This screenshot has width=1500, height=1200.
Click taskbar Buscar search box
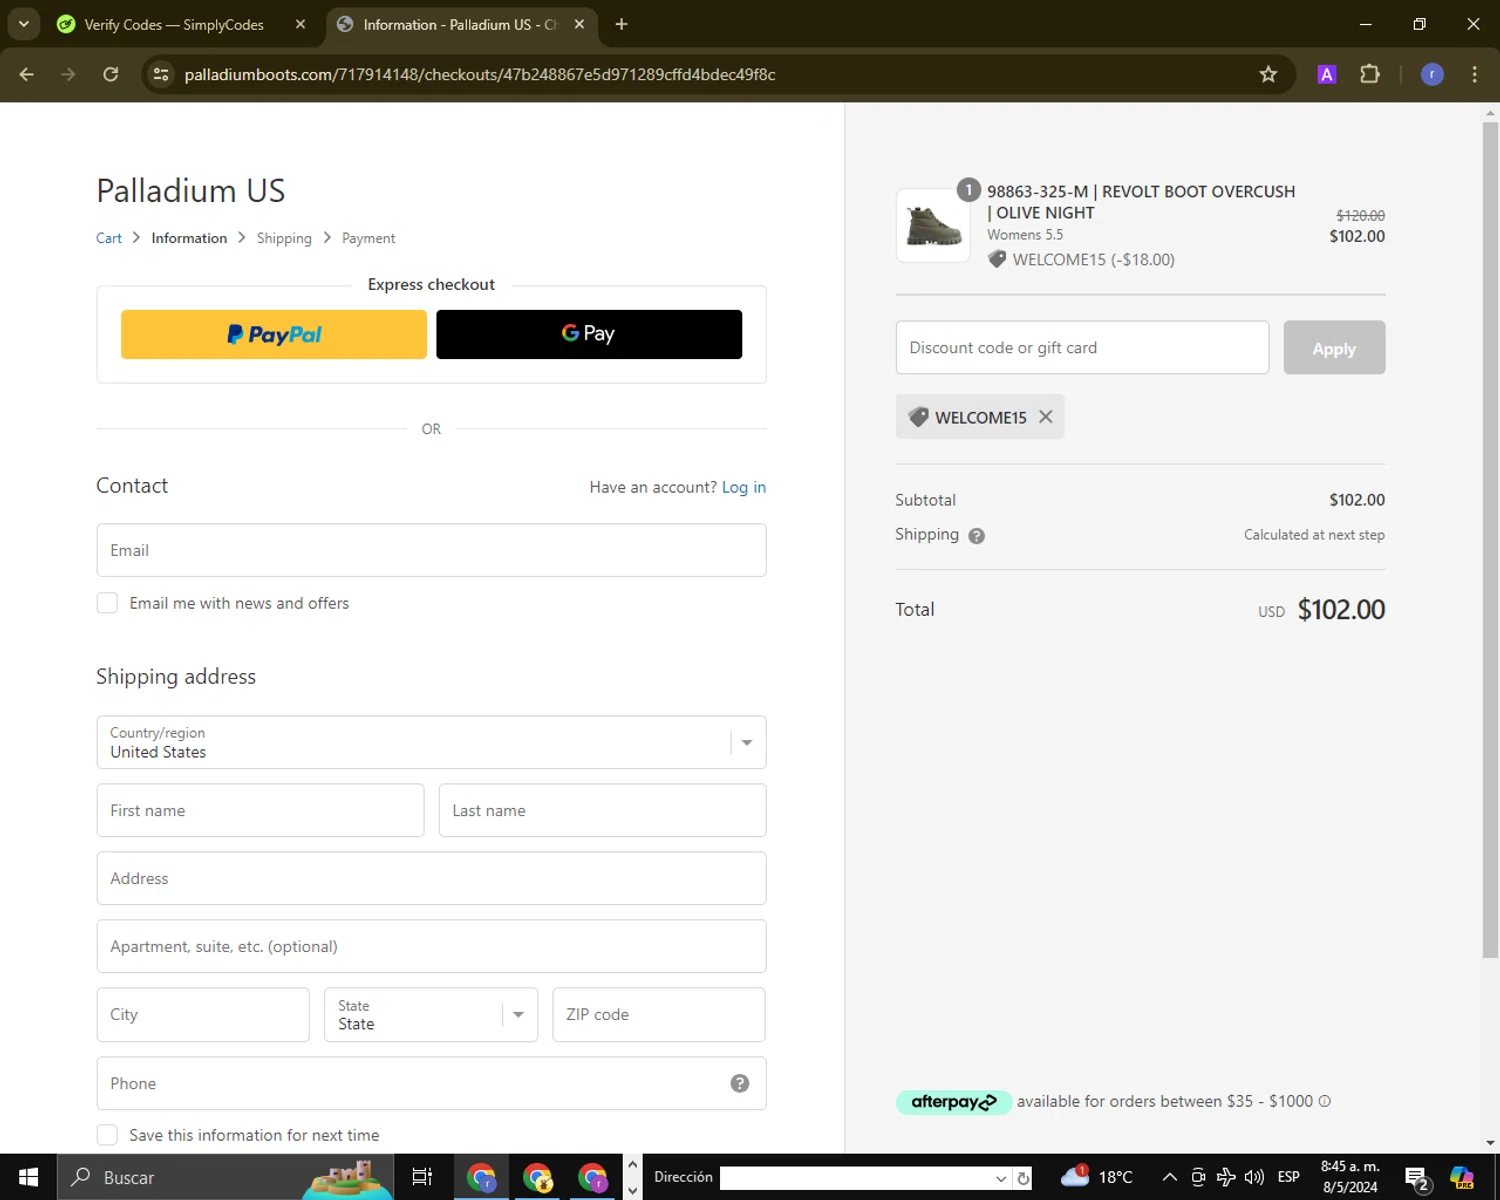point(225,1177)
